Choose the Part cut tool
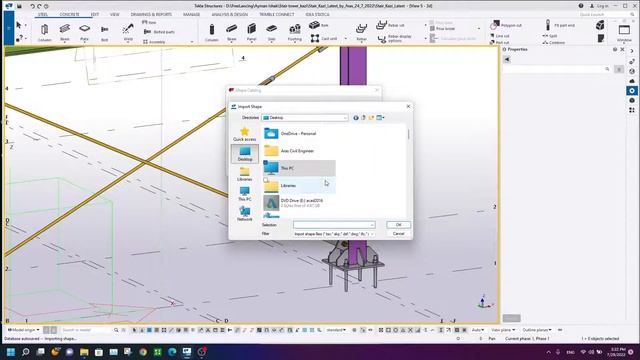The height and width of the screenshot is (360, 640). [500, 42]
